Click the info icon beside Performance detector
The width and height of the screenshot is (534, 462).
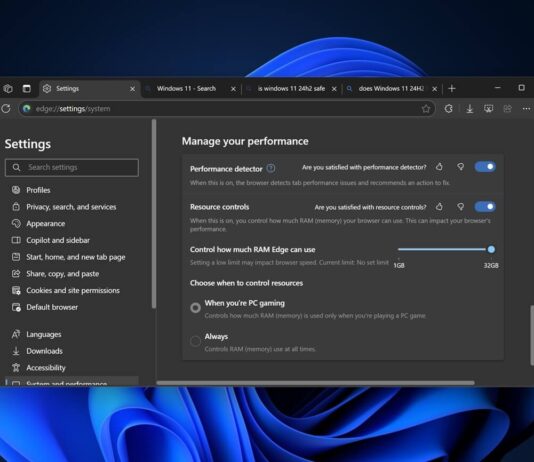(271, 168)
